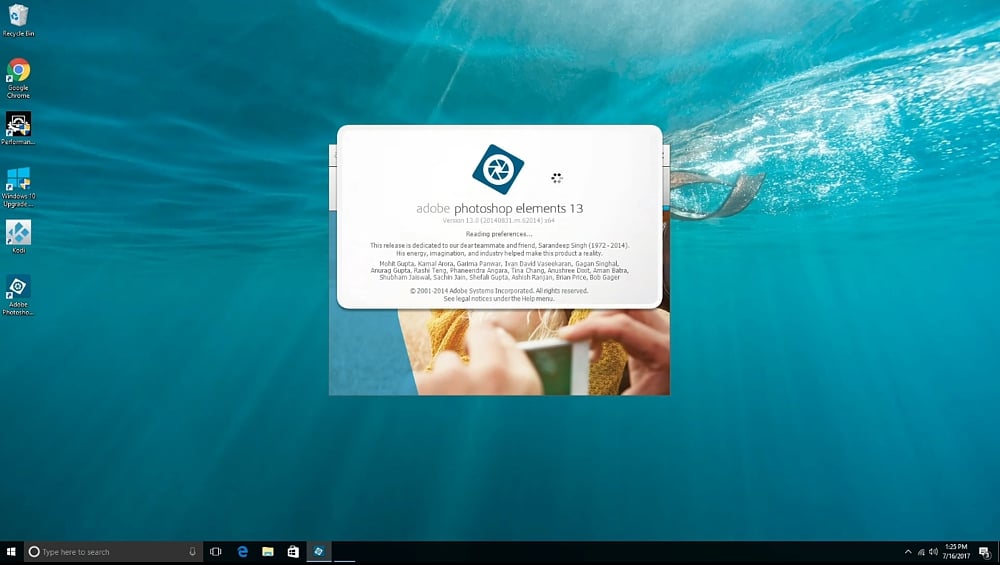The image size is (1000, 565).
Task: Select the Kodi desktop shortcut
Action: click(x=18, y=237)
